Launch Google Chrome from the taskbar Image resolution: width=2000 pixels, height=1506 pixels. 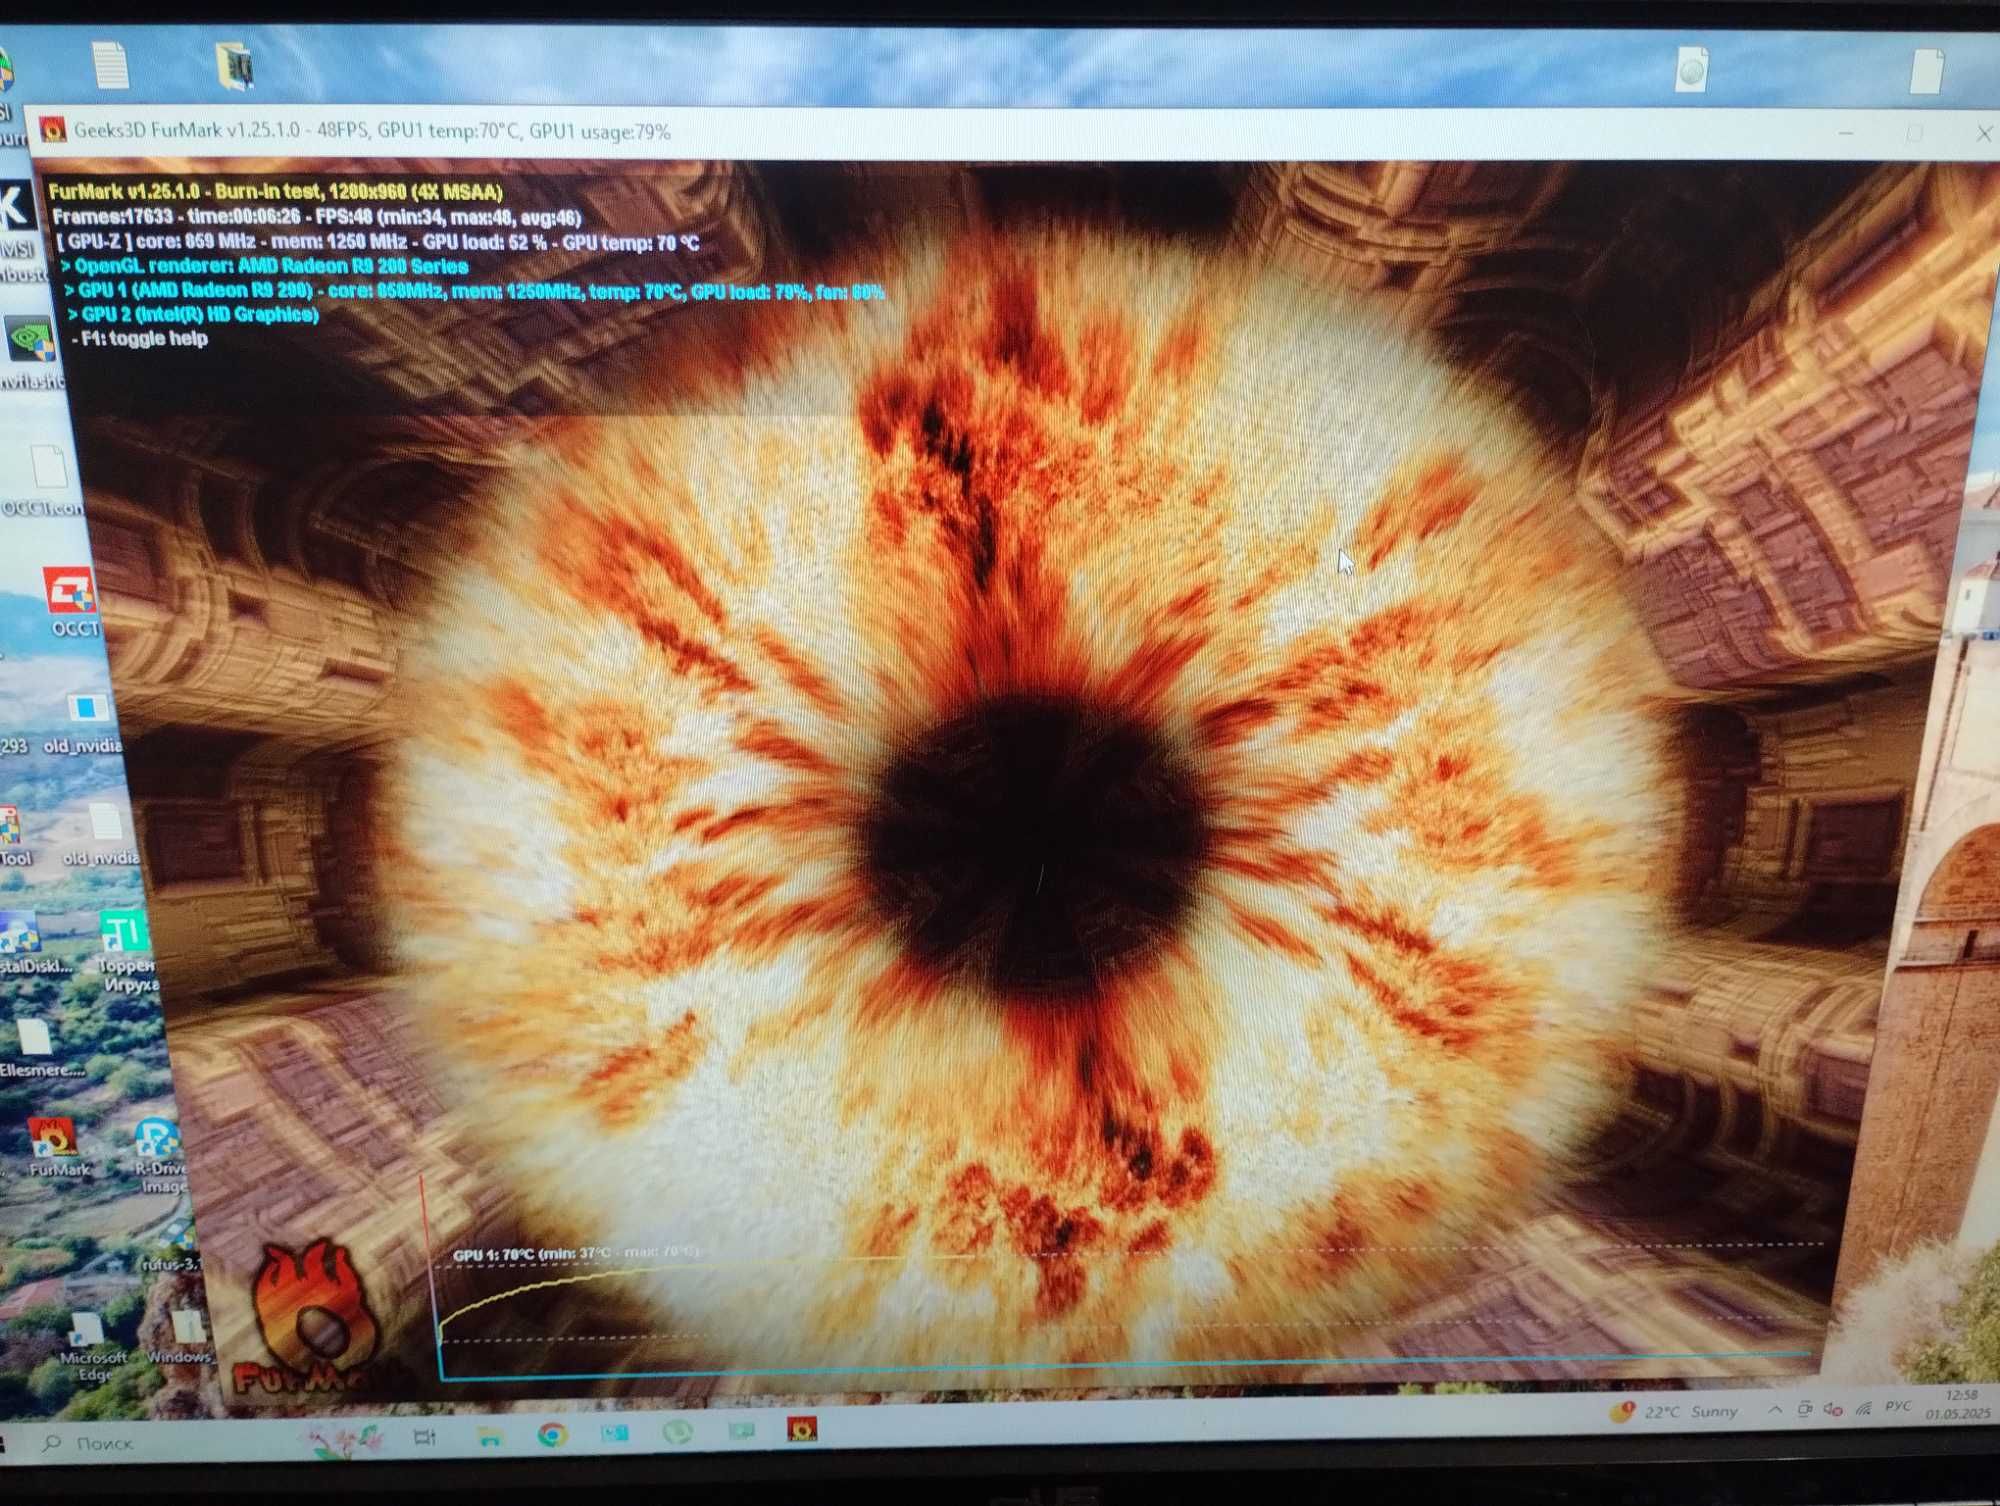(552, 1435)
